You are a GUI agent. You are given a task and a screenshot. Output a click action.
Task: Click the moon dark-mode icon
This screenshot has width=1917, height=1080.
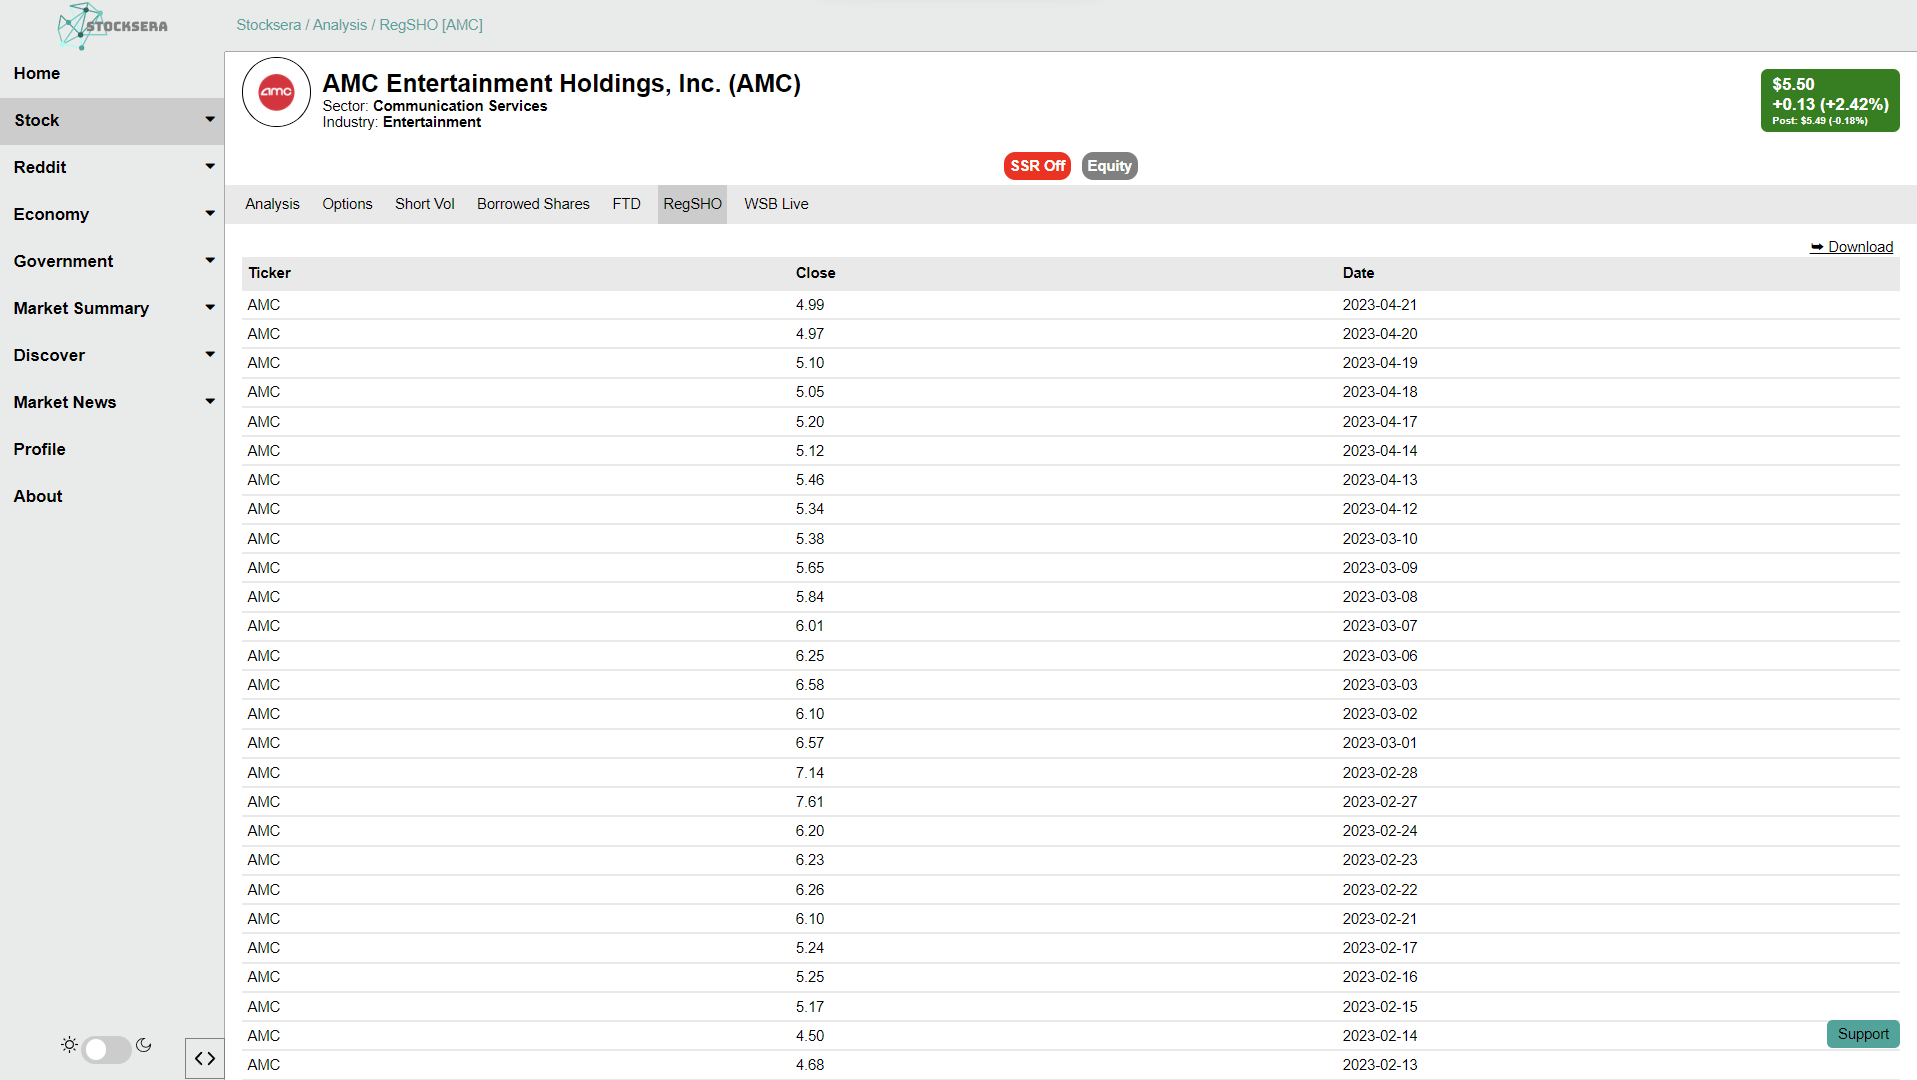click(x=144, y=1045)
